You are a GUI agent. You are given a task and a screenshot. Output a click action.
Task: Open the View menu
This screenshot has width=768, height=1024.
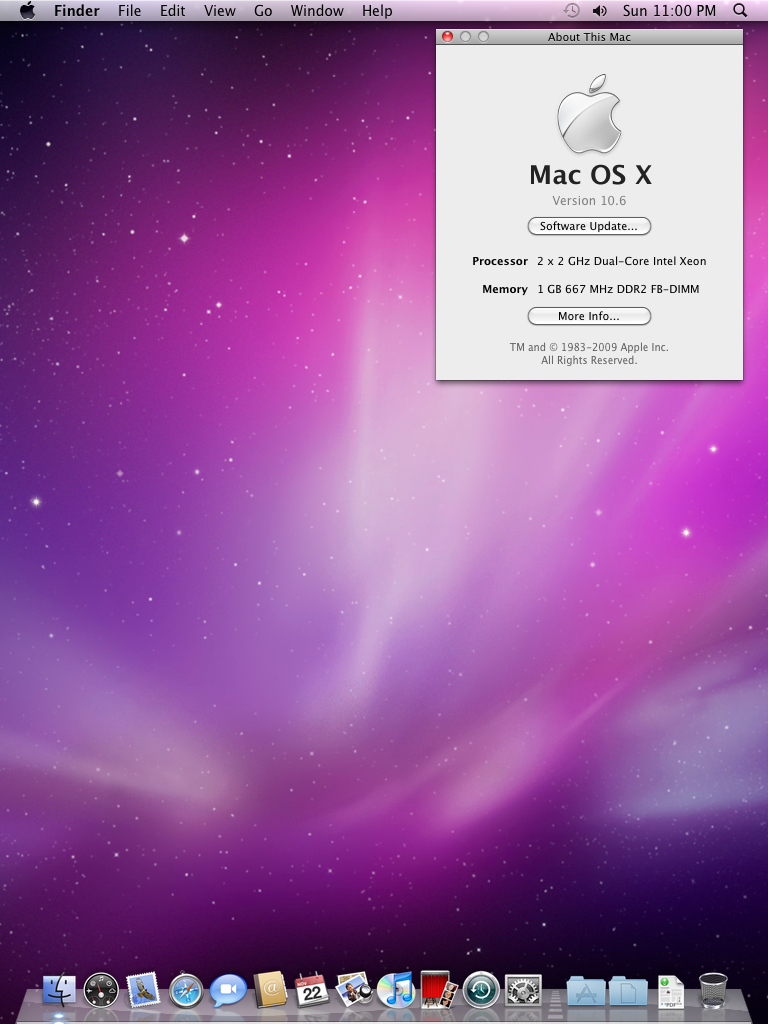(219, 10)
